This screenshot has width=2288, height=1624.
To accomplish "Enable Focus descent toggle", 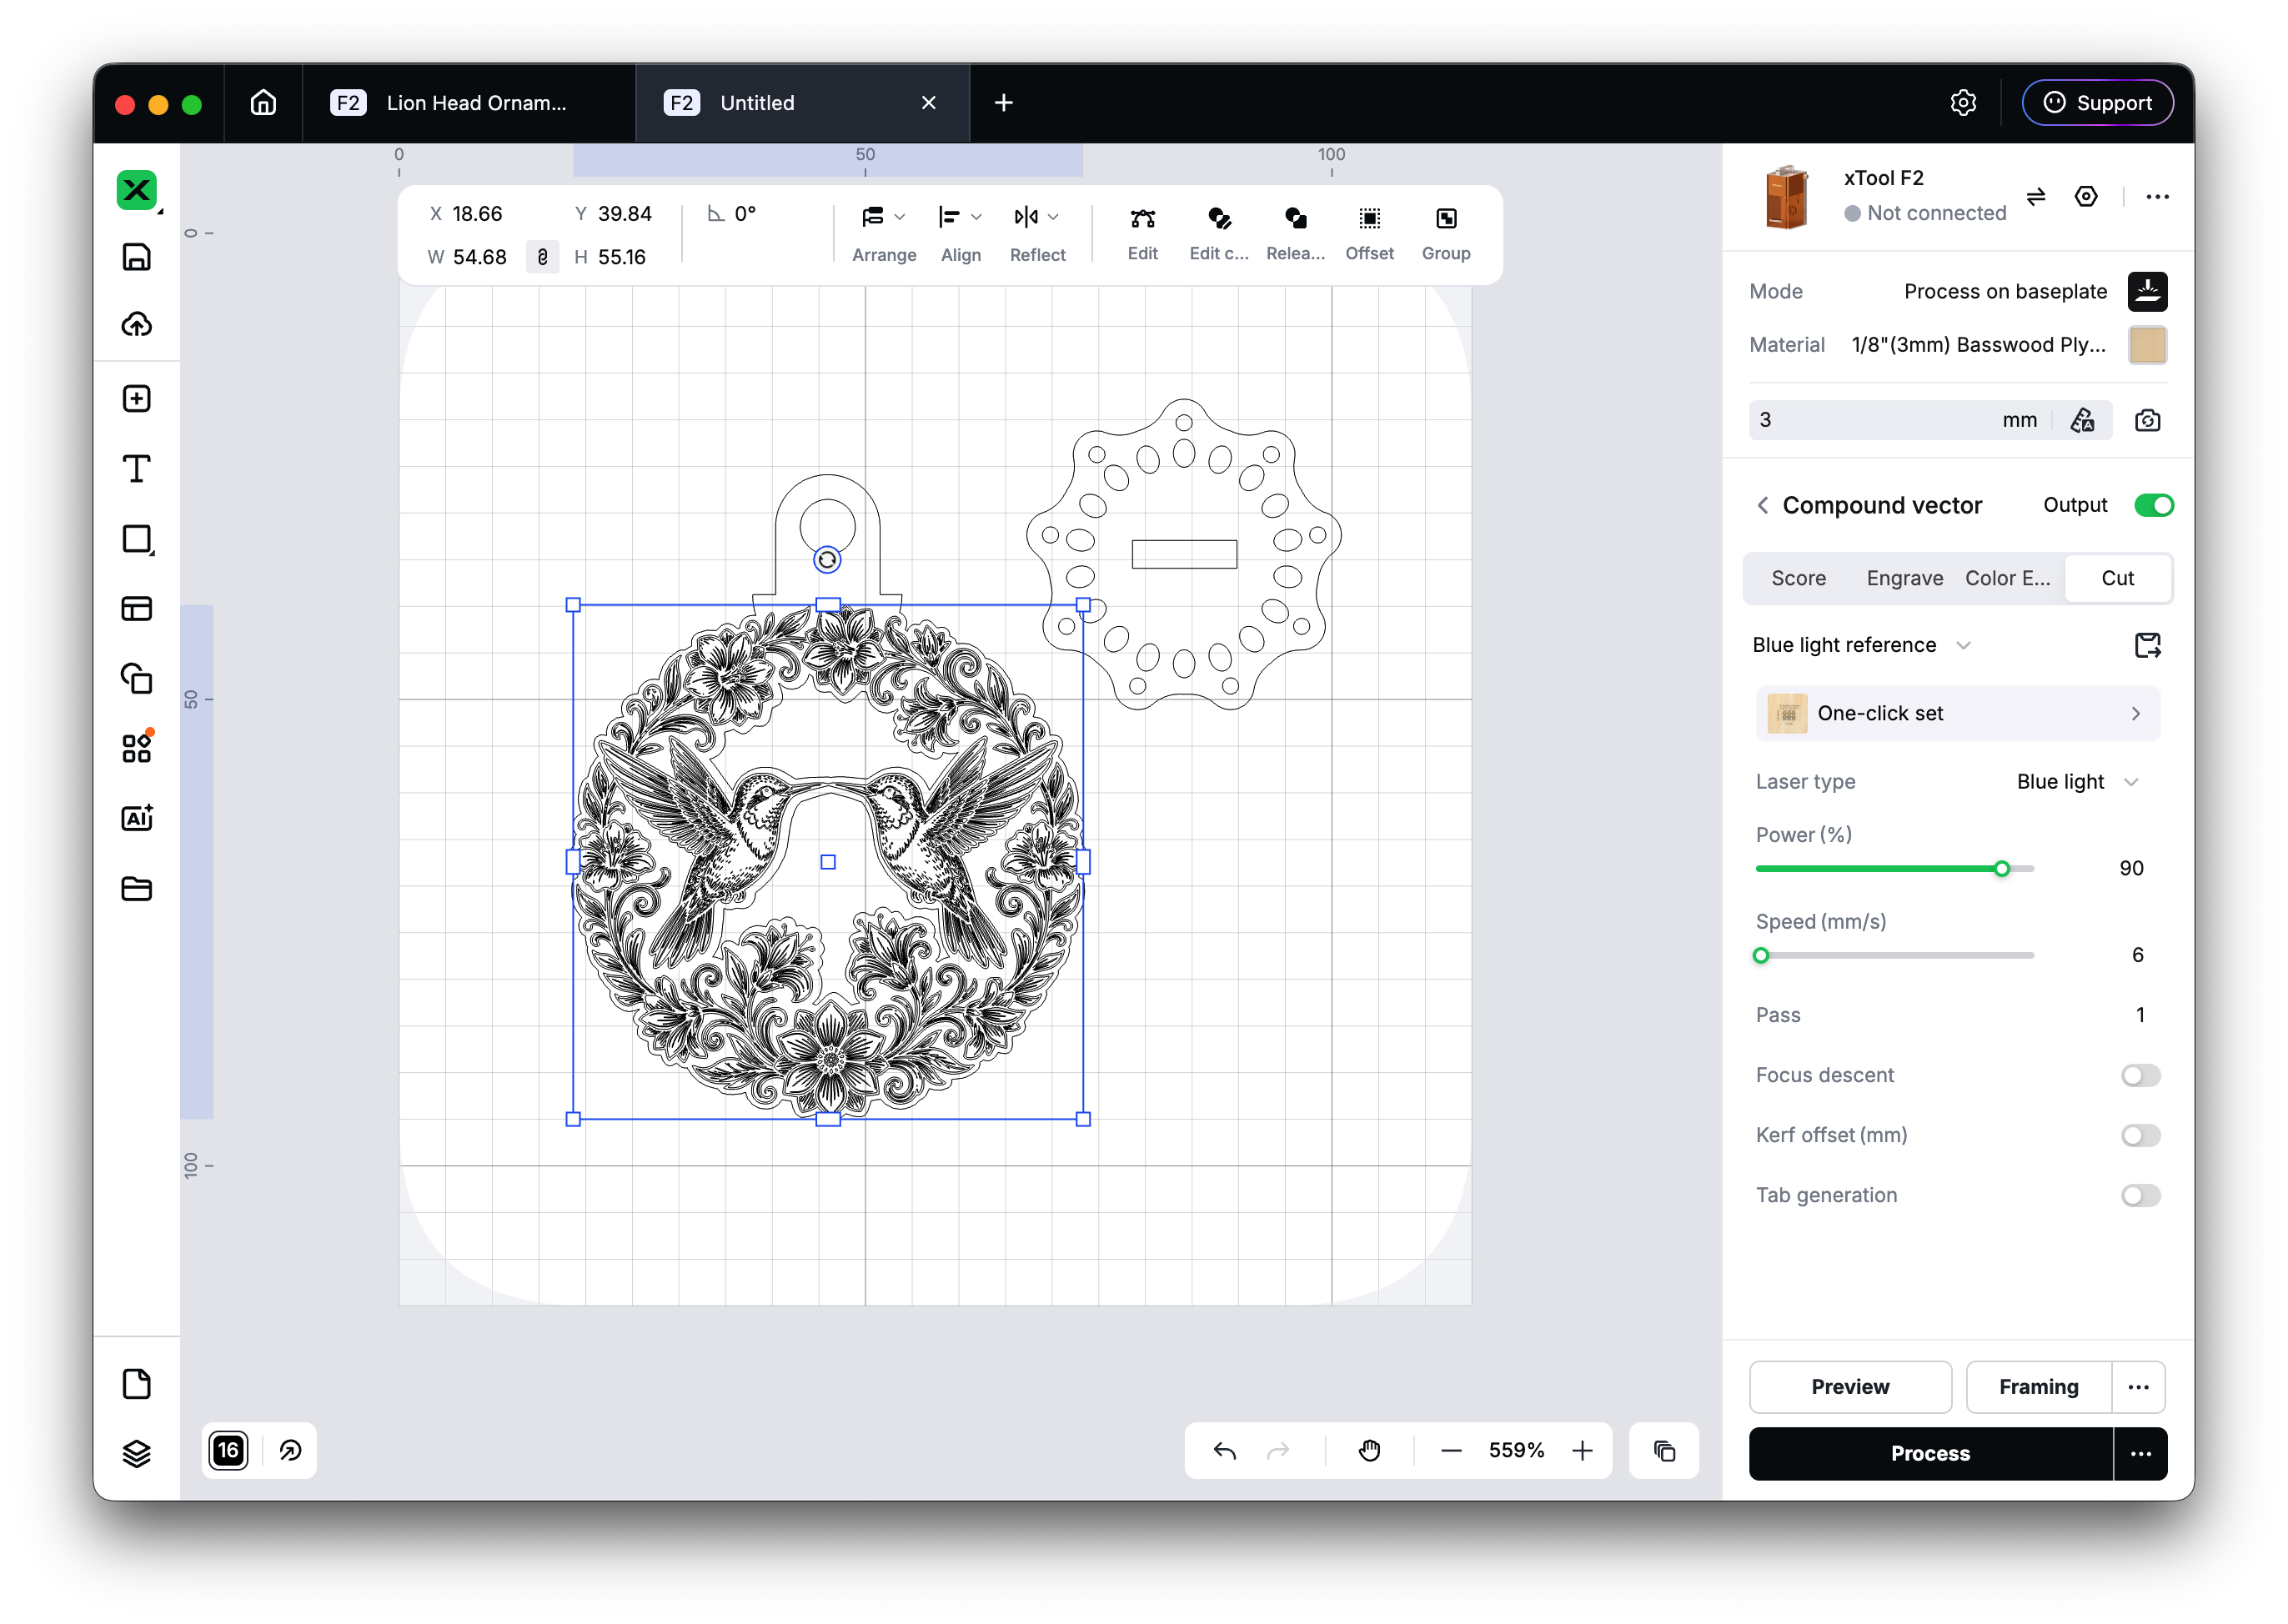I will click(x=2140, y=1075).
